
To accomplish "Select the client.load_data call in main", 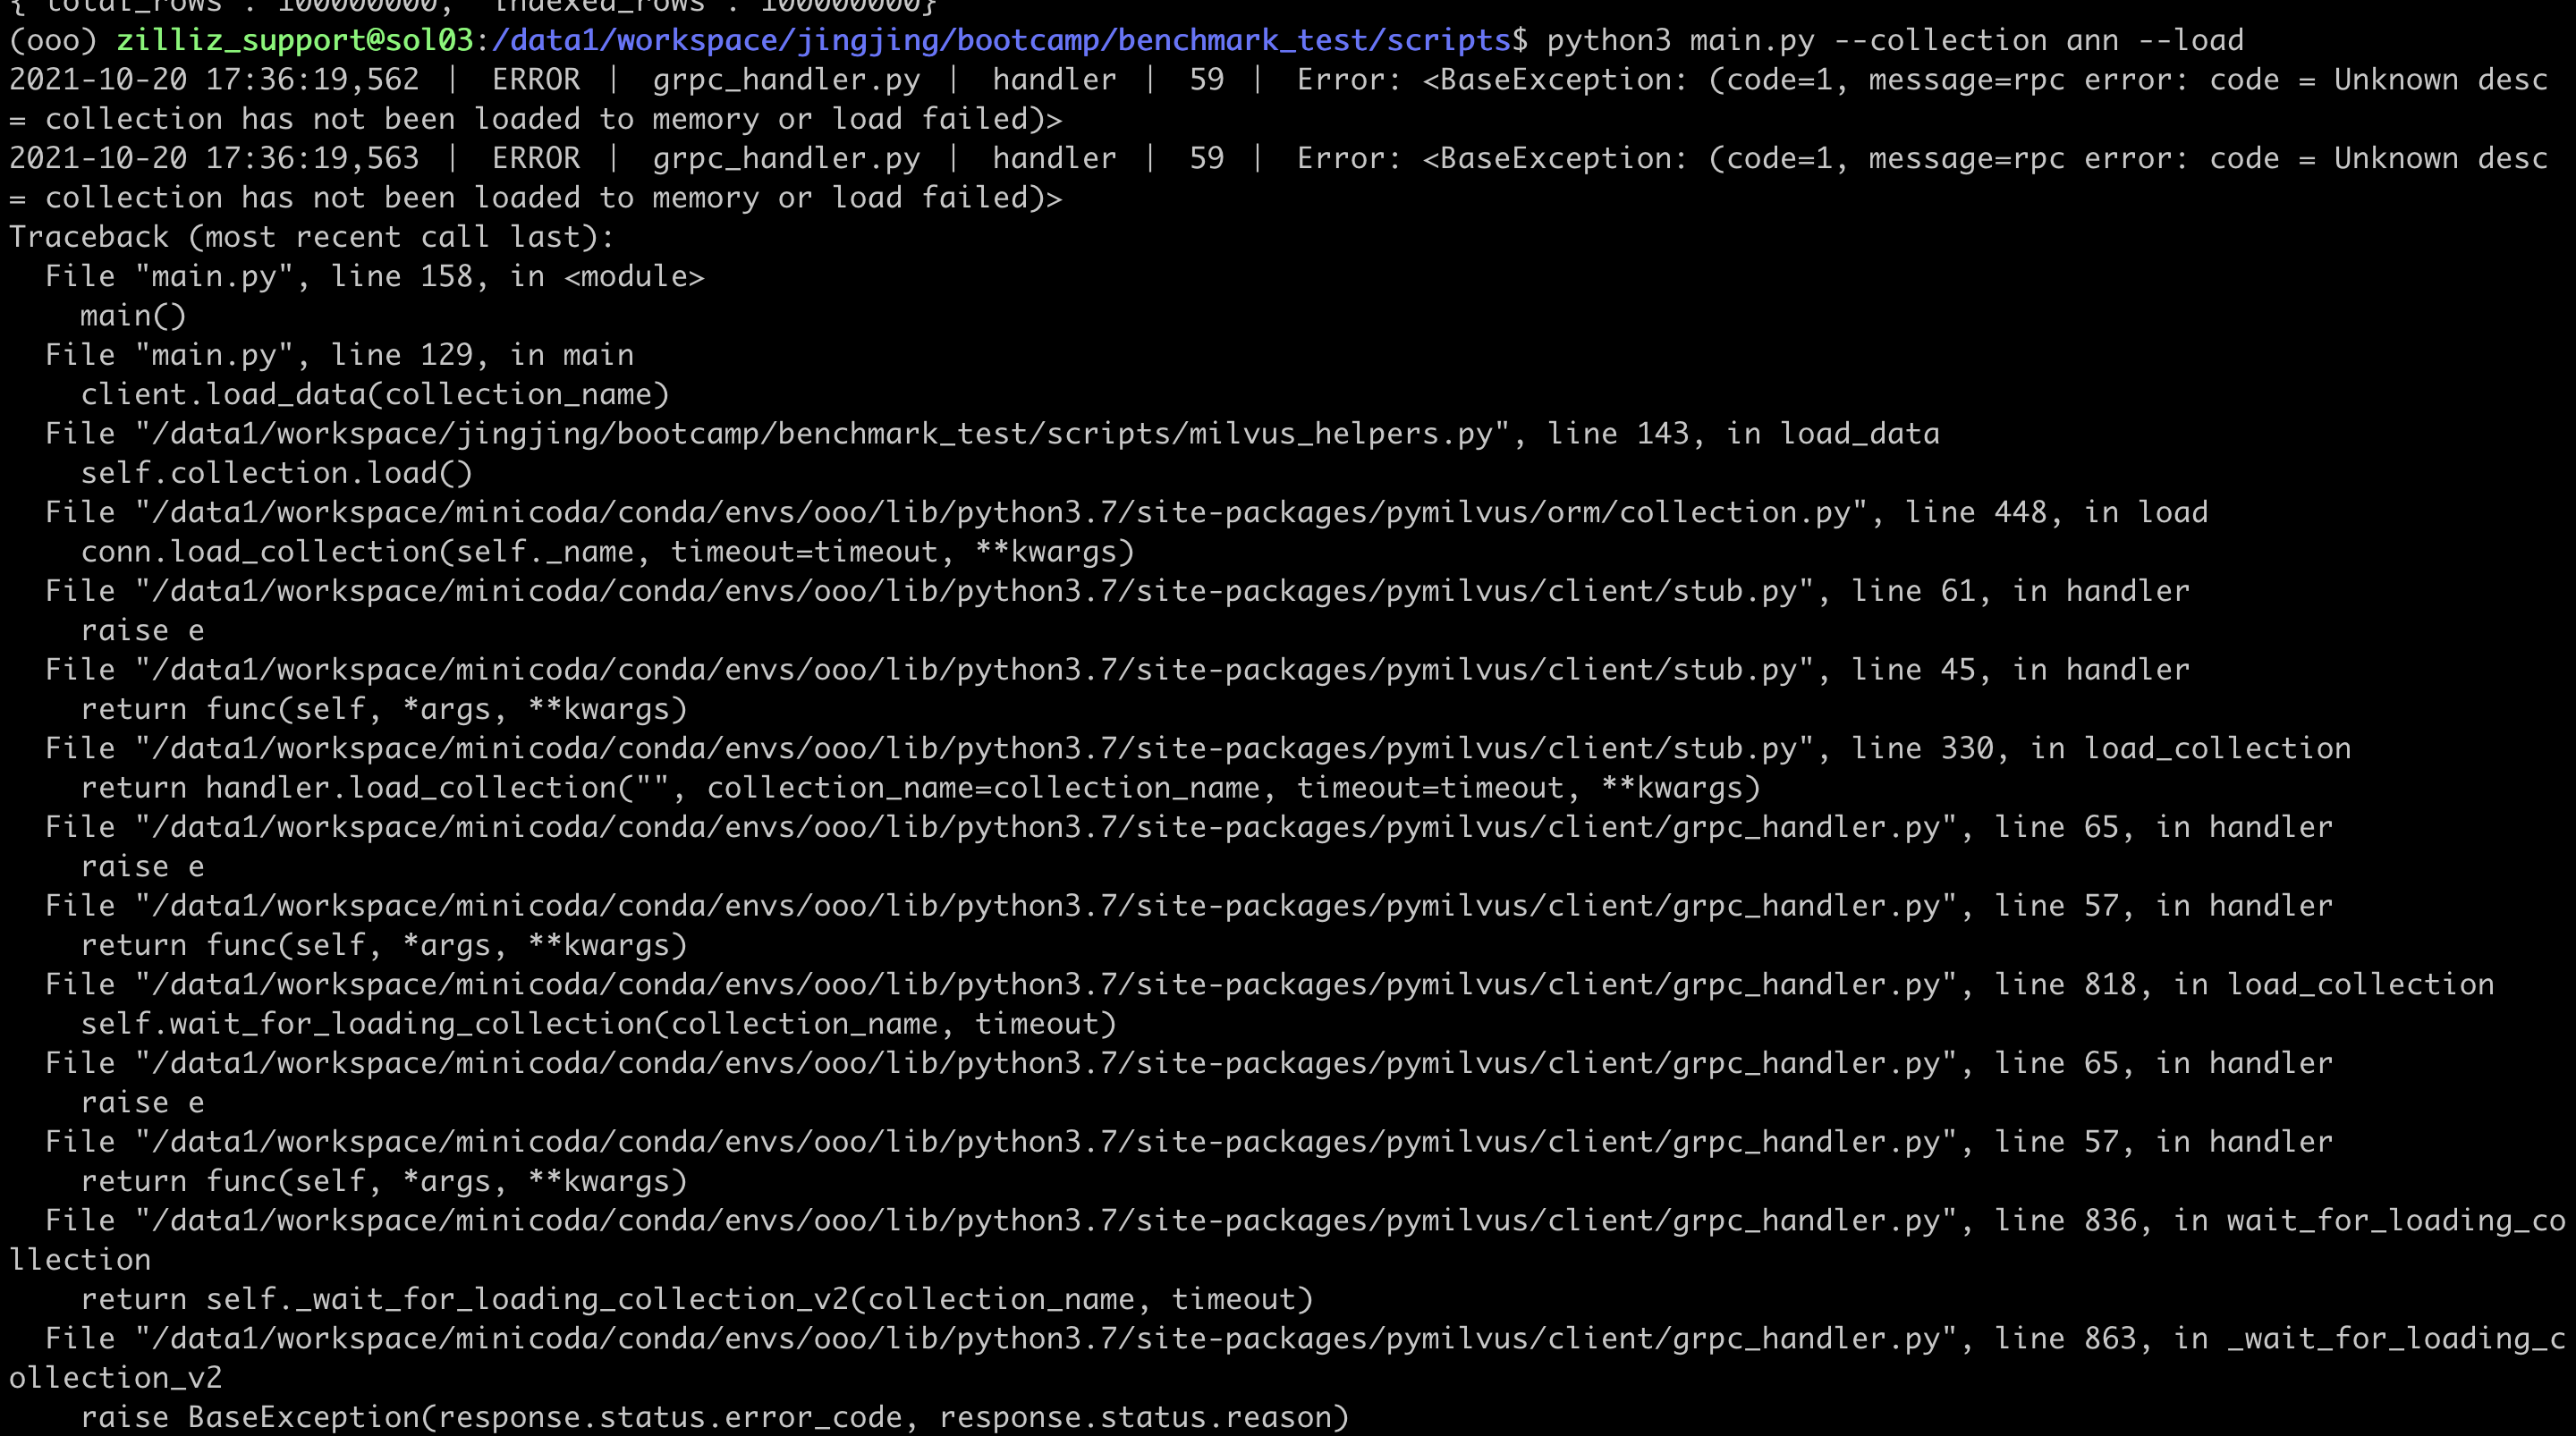I will coord(374,393).
